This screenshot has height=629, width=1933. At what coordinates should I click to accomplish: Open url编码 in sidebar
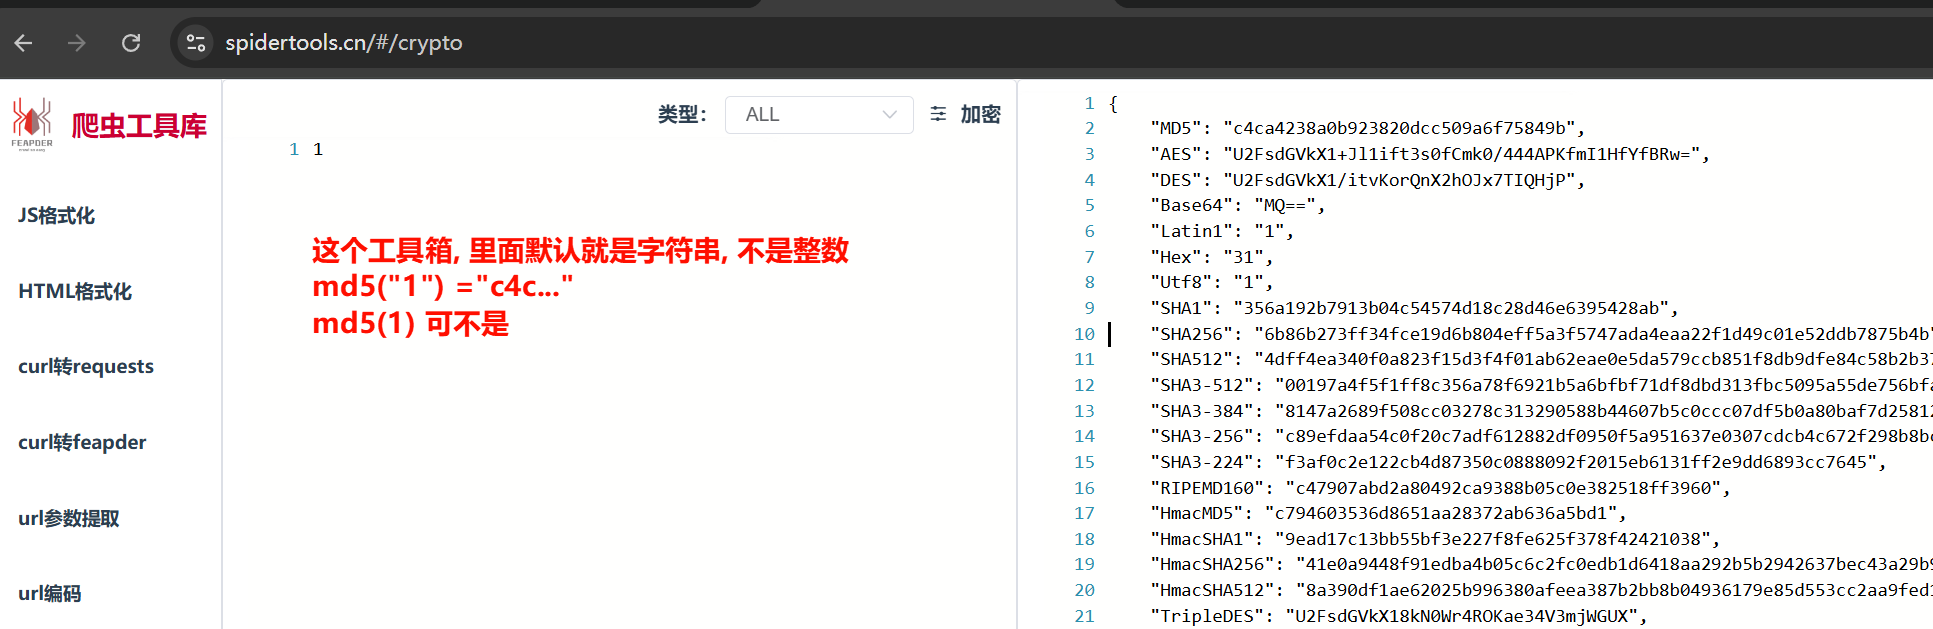(x=50, y=594)
